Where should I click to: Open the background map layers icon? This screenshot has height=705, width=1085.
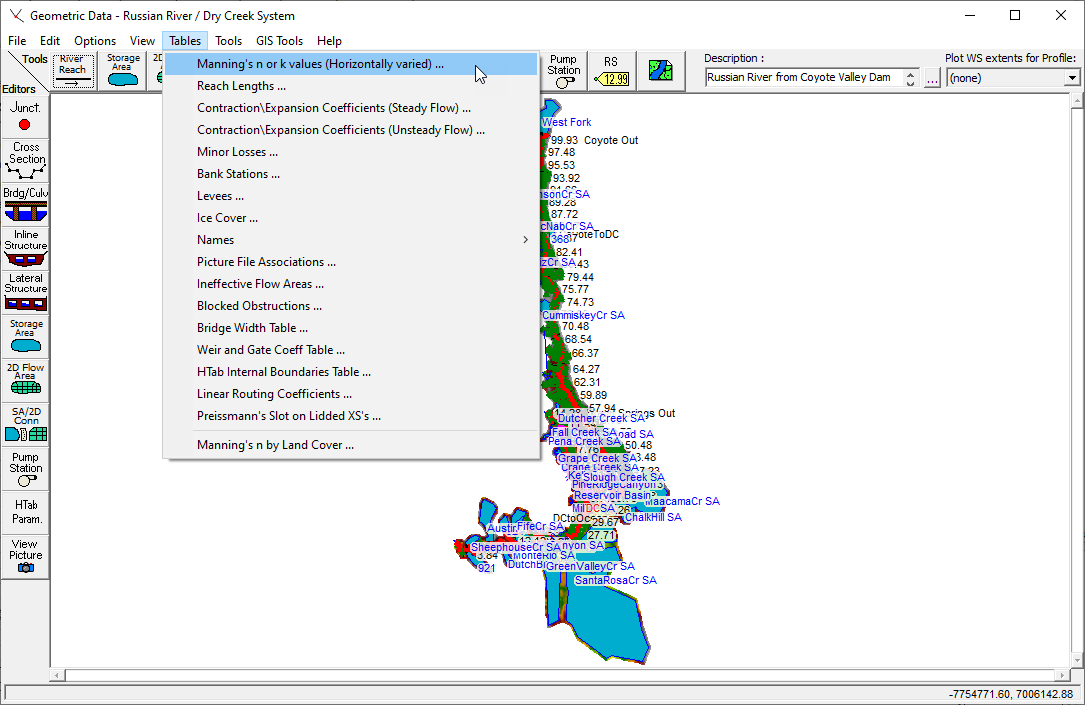click(x=660, y=71)
